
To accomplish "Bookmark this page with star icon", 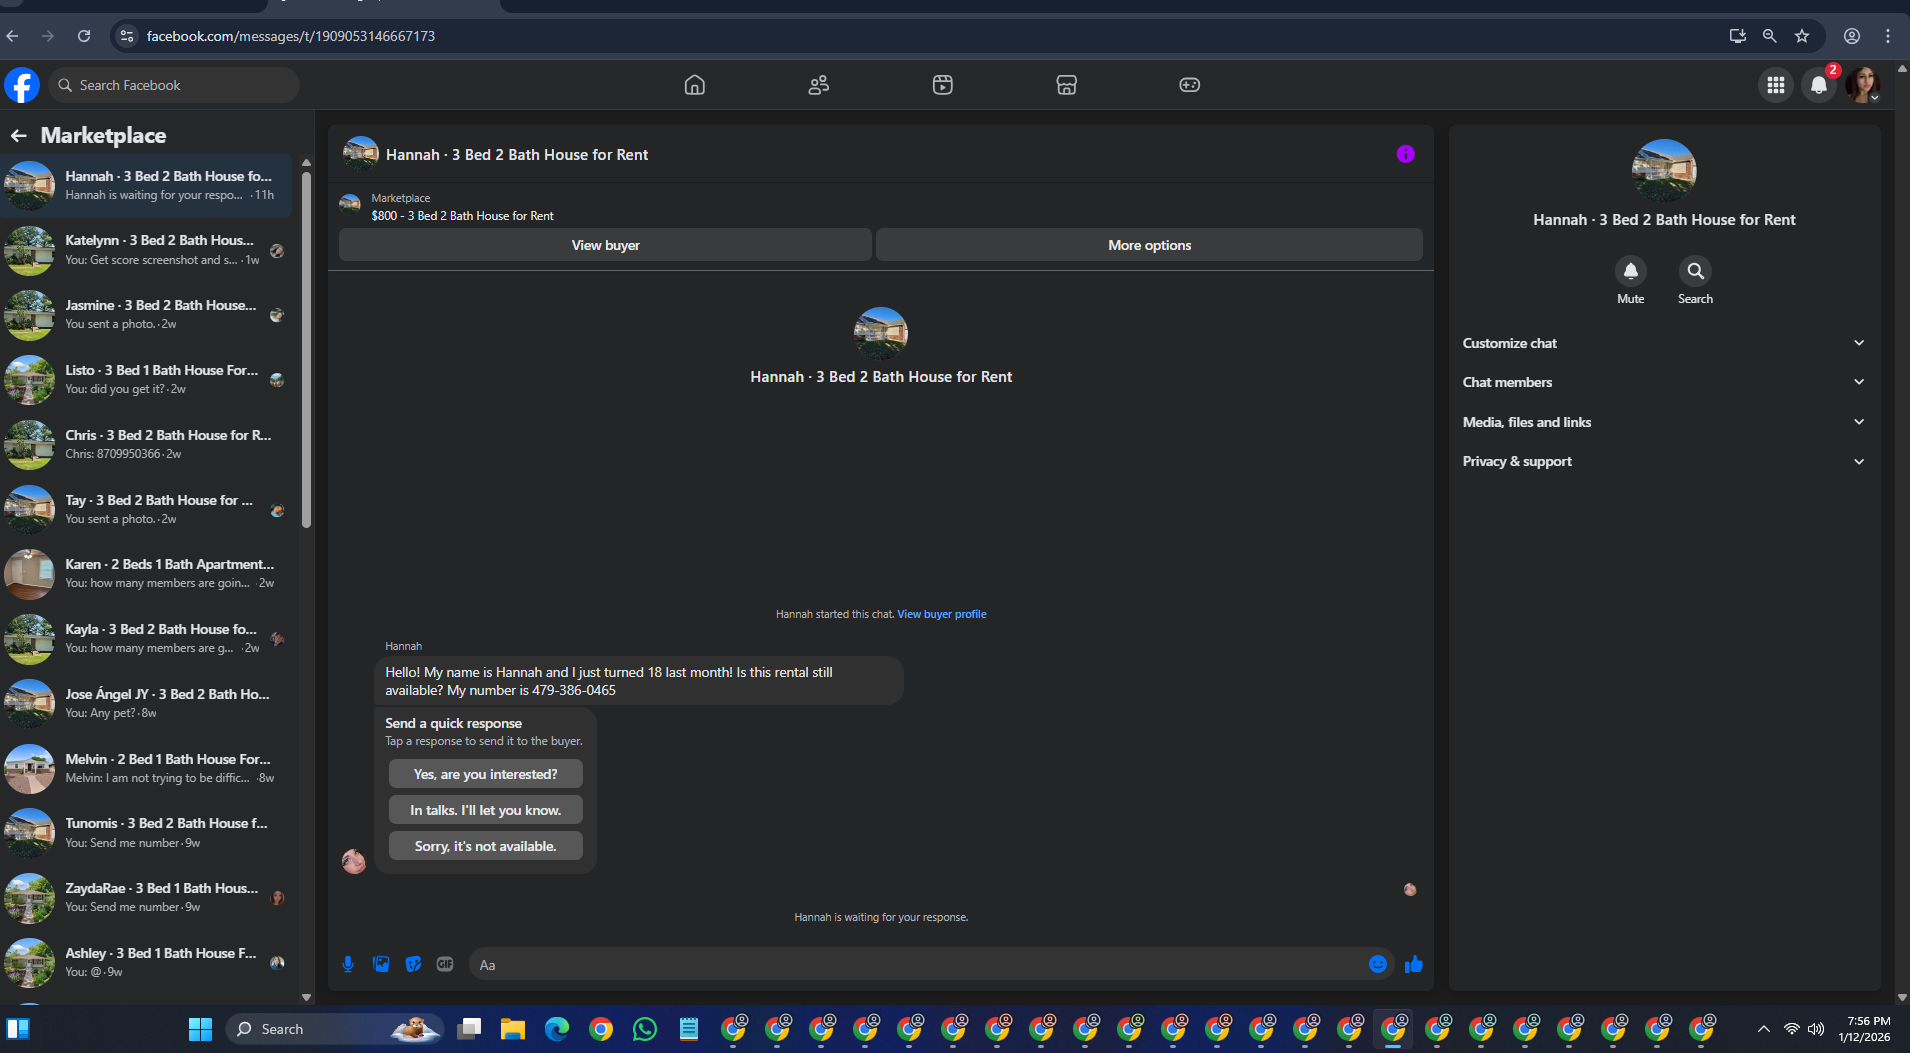I will click(x=1801, y=36).
